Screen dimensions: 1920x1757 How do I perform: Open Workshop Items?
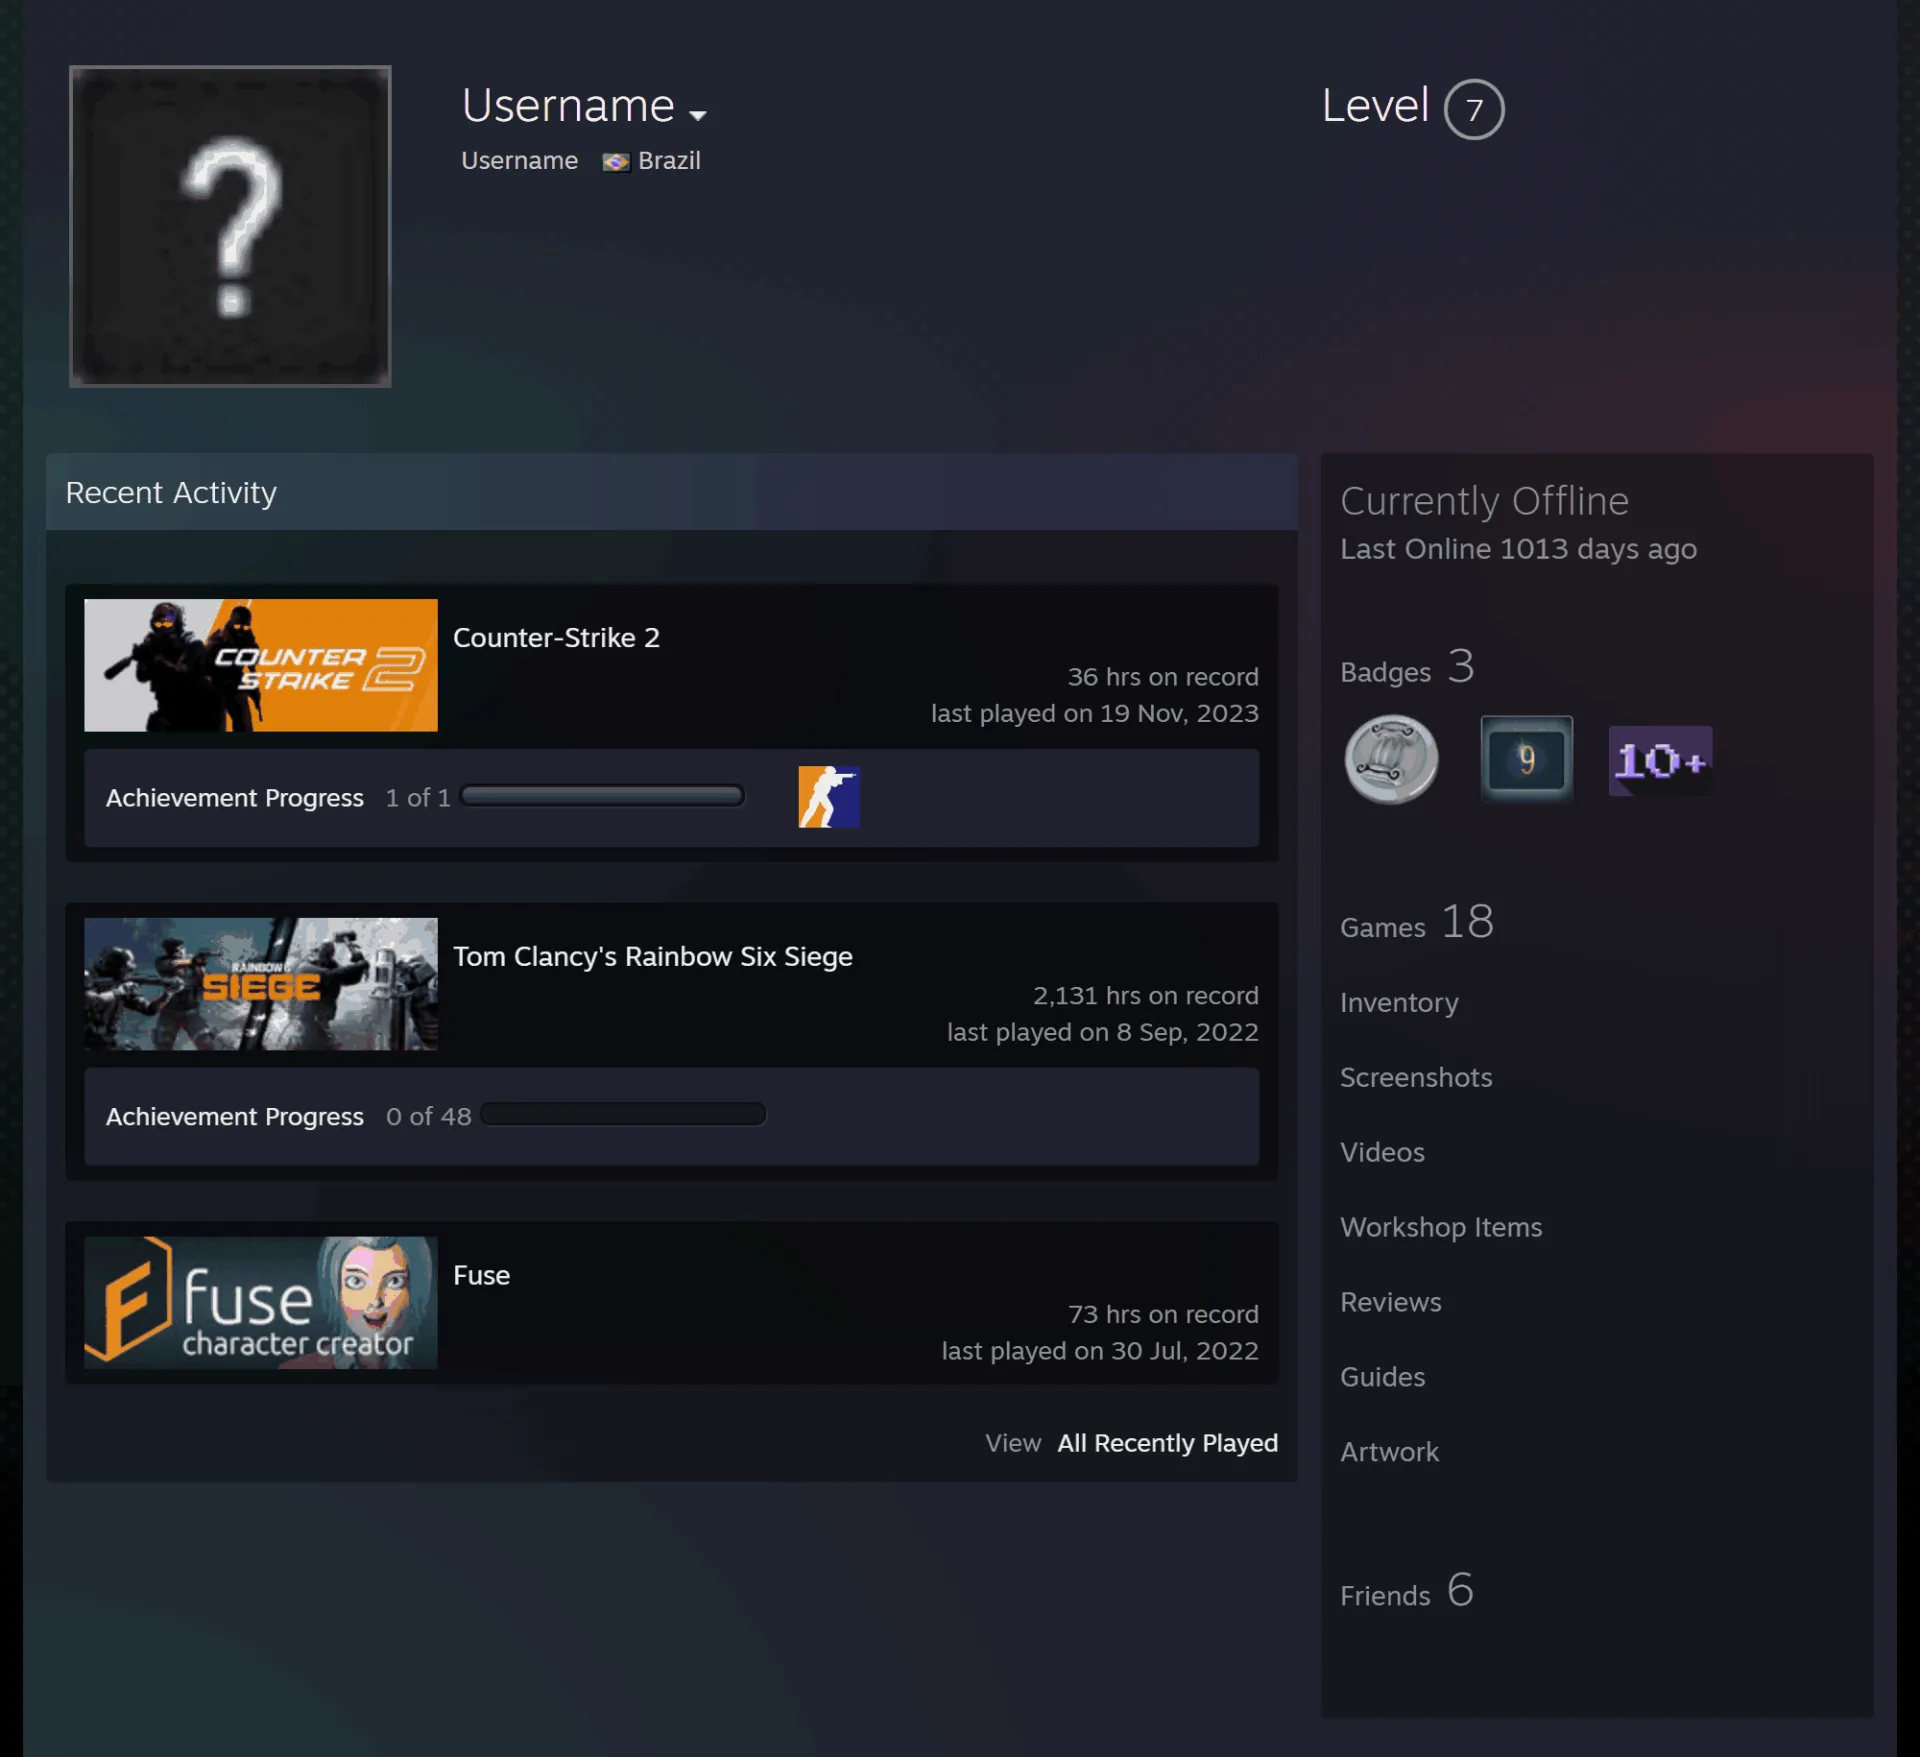1441,1227
